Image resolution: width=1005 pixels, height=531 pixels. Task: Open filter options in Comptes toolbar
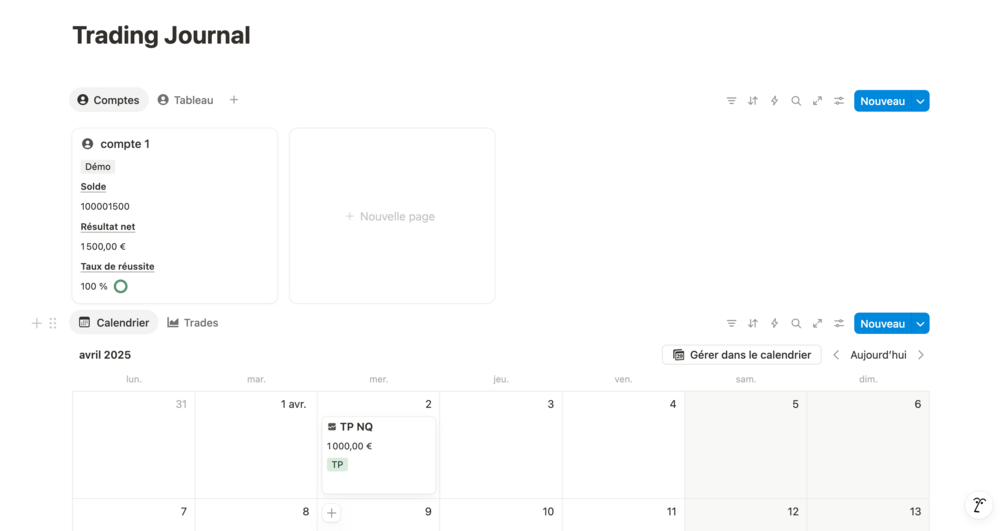click(x=731, y=101)
